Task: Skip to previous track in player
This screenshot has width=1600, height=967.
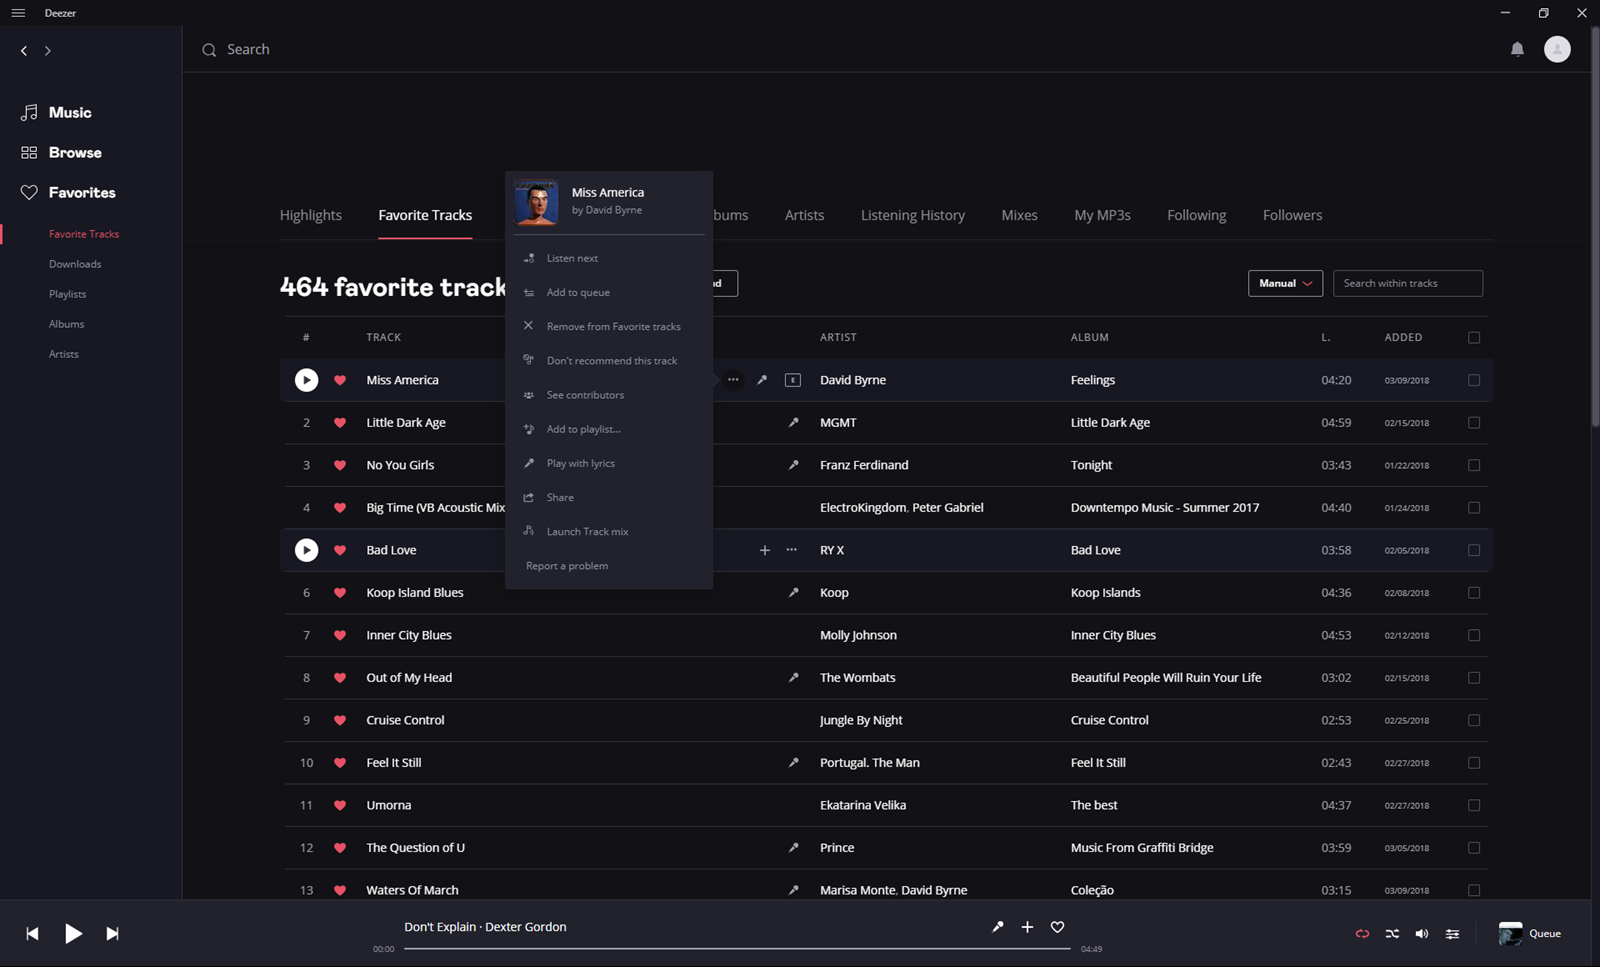Action: pyautogui.click(x=32, y=933)
